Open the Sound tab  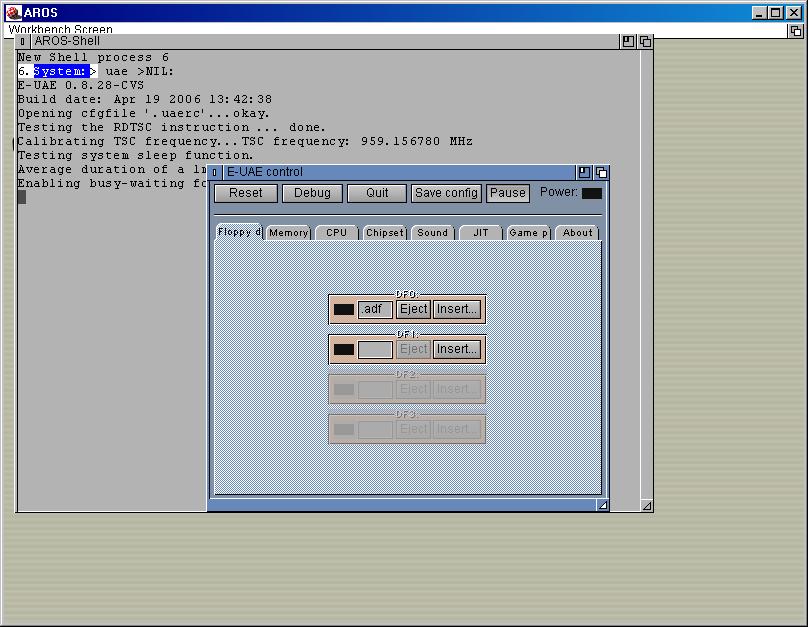pyautogui.click(x=433, y=233)
